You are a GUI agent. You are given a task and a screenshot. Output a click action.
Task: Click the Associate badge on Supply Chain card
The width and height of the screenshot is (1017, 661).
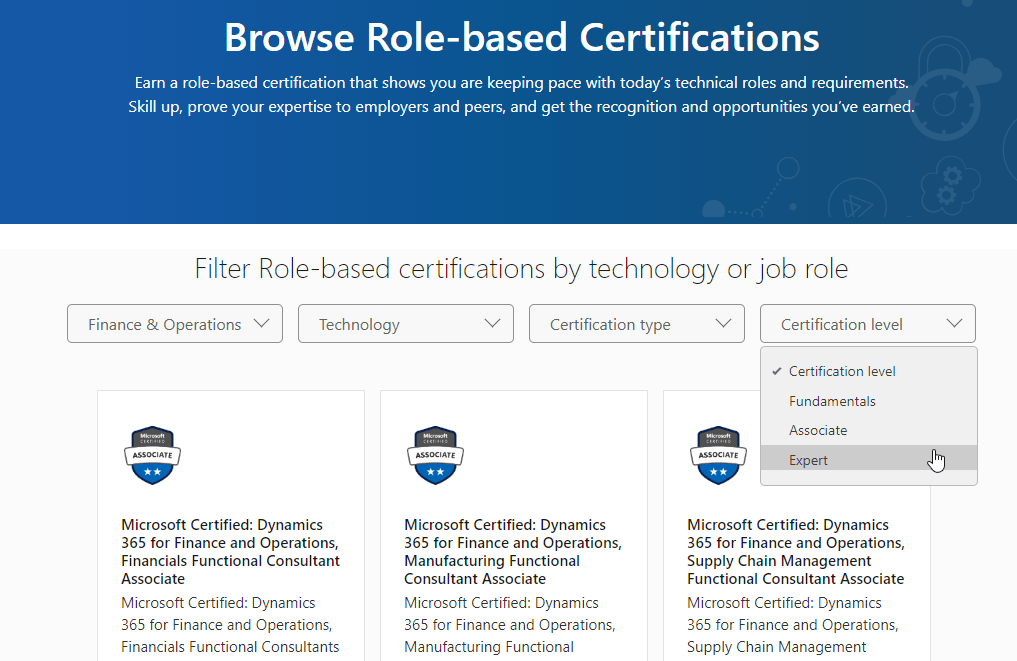click(718, 455)
